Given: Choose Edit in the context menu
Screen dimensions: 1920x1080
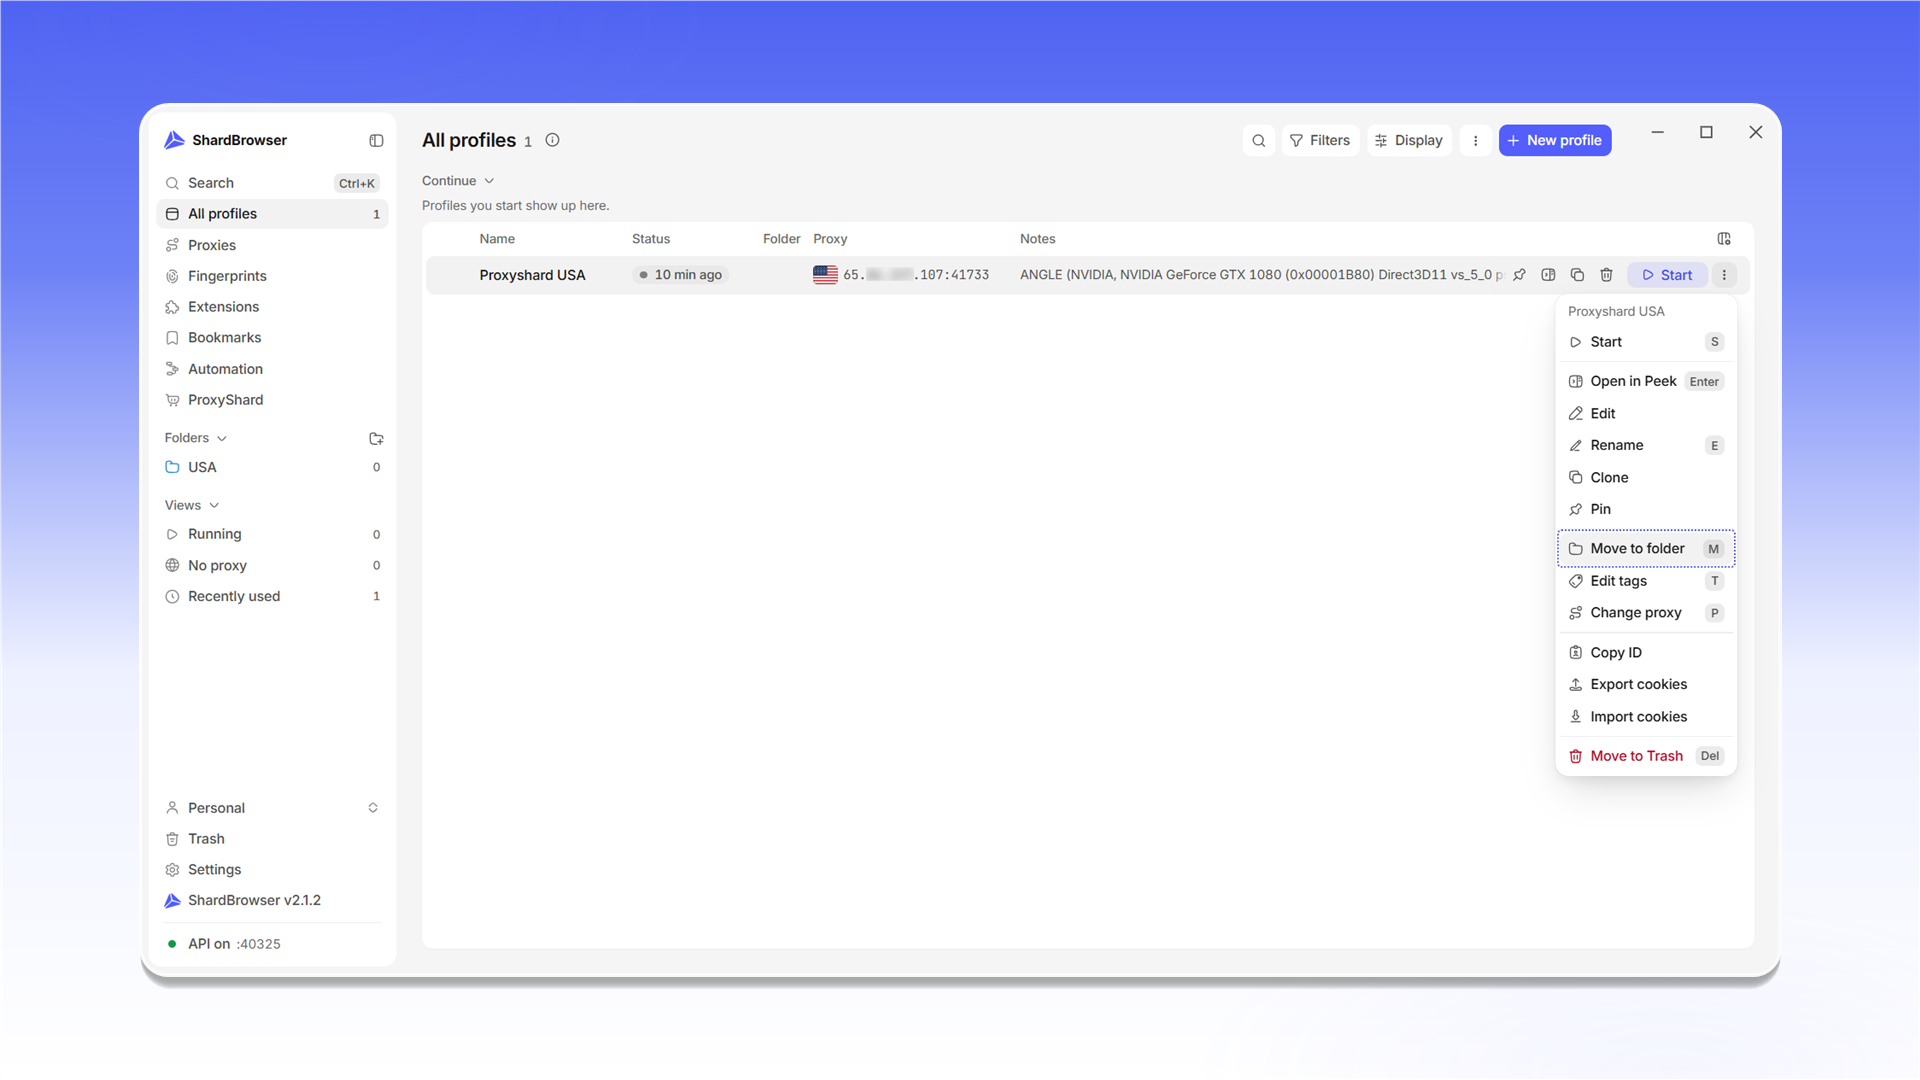Looking at the screenshot, I should tap(1646, 413).
